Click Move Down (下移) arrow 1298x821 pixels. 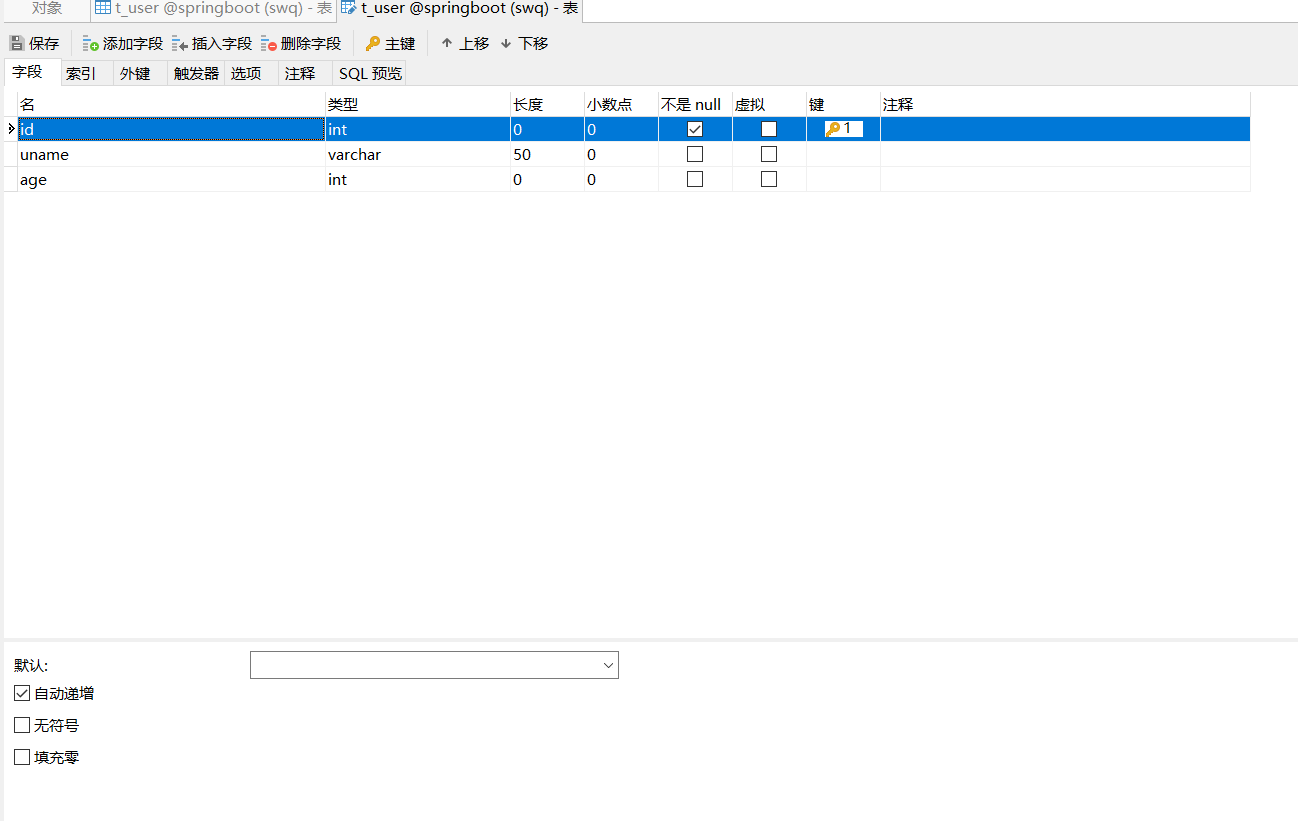(x=506, y=44)
